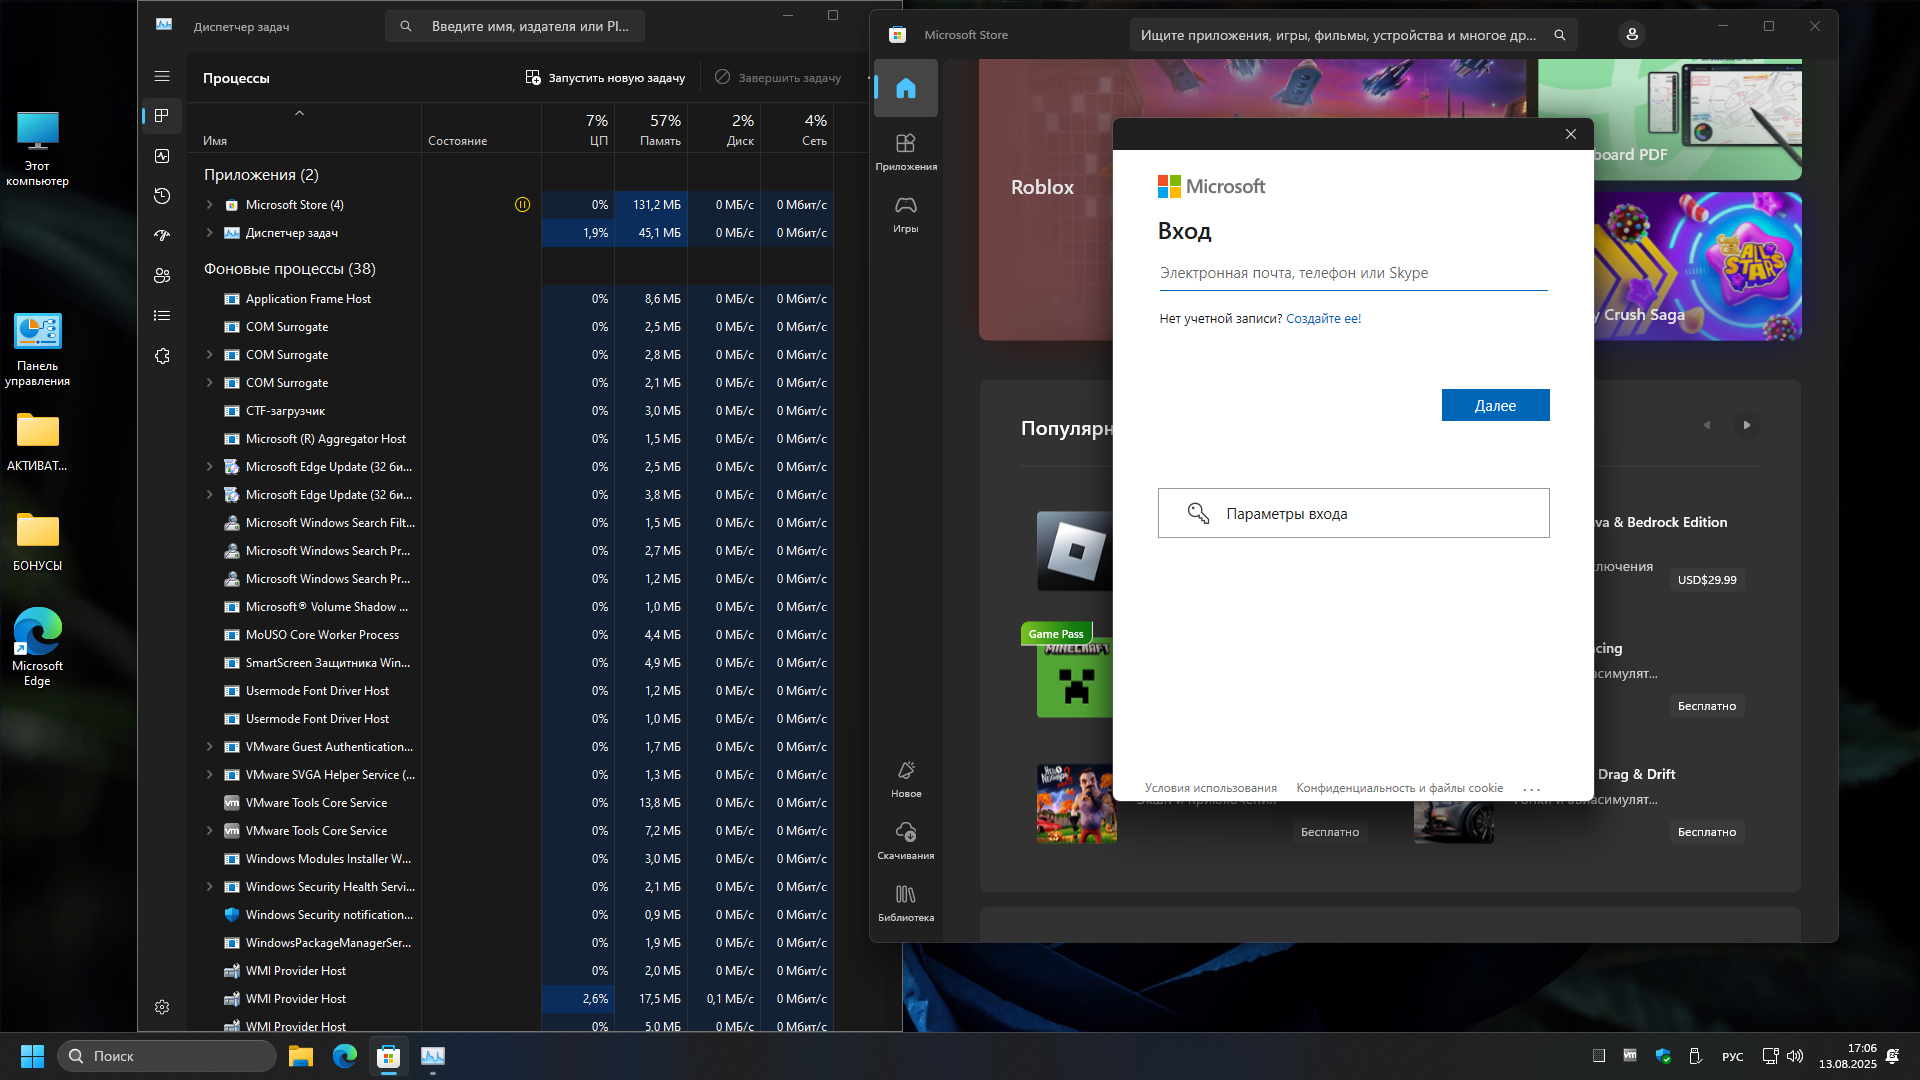
Task: Open Services icon in Task Manager sidebar
Action: [x=162, y=356]
